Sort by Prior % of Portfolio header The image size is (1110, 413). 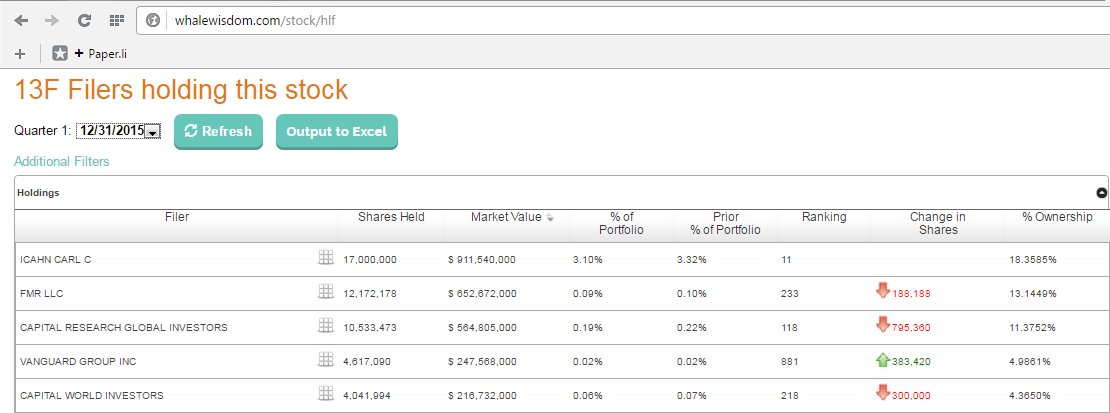click(726, 223)
